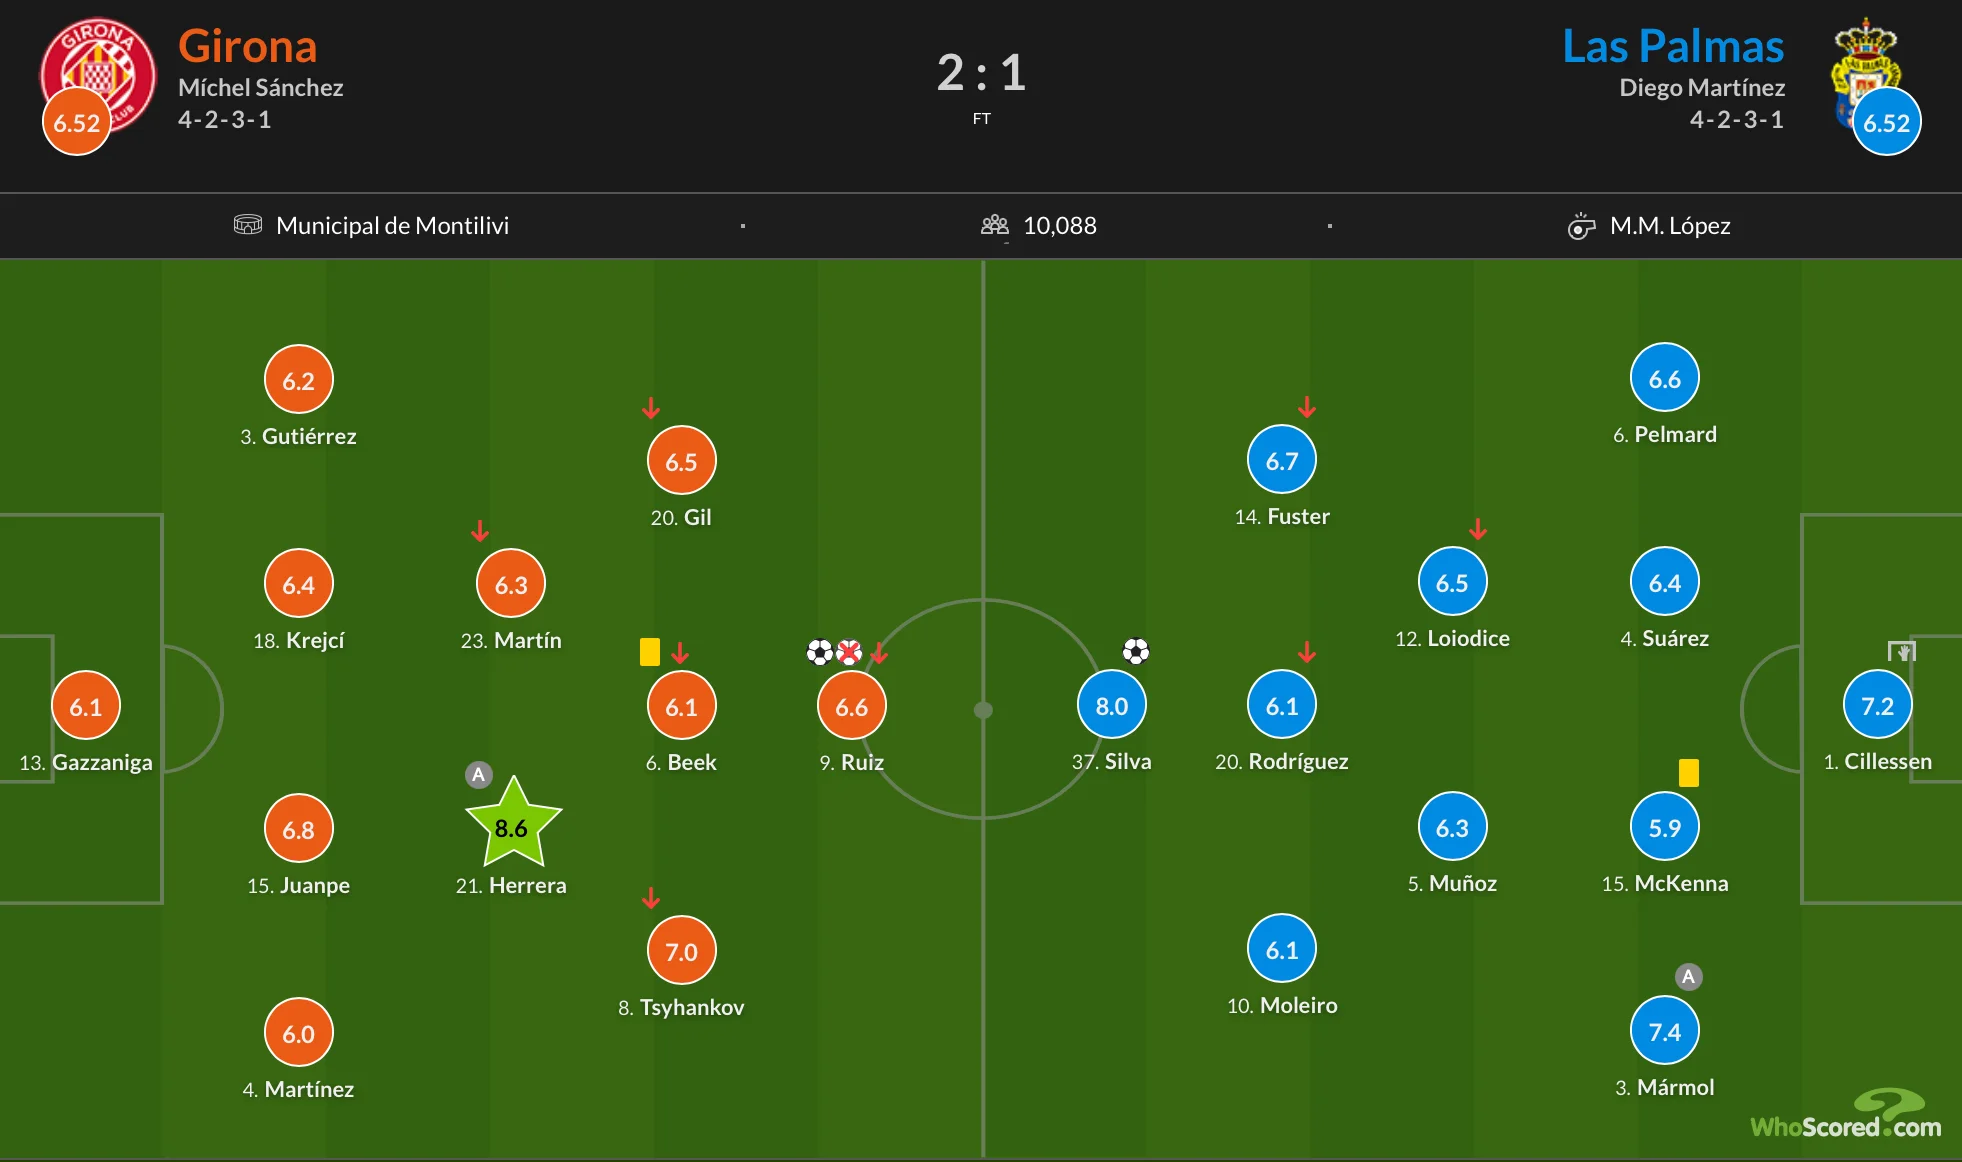Click the player name Gazzaniga
This screenshot has height=1162, width=1962.
tap(102, 762)
